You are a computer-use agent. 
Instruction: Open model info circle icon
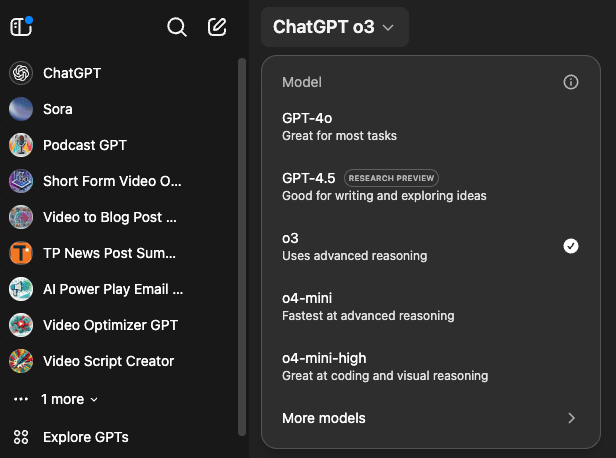pyautogui.click(x=570, y=82)
